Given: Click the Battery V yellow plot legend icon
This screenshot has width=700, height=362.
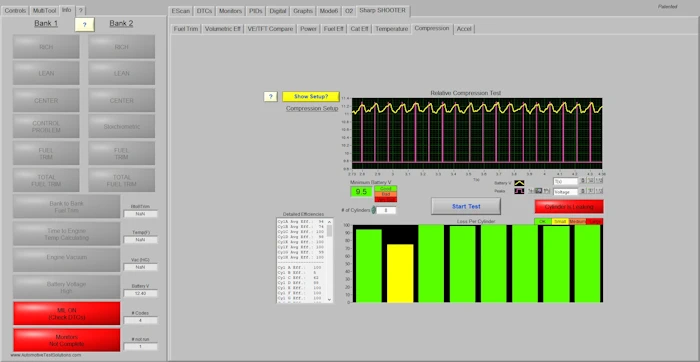Looking at the screenshot, I should pyautogui.click(x=519, y=183).
